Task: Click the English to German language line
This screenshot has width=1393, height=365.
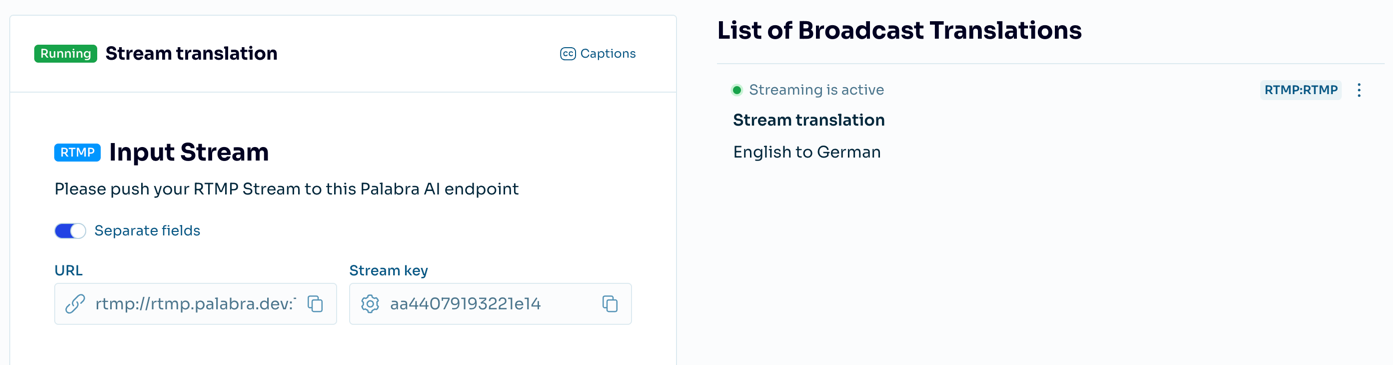Action: tap(807, 152)
